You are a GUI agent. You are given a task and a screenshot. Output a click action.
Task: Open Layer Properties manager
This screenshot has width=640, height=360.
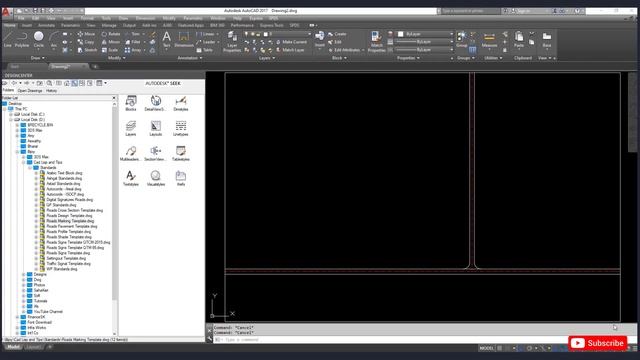[x=232, y=41]
